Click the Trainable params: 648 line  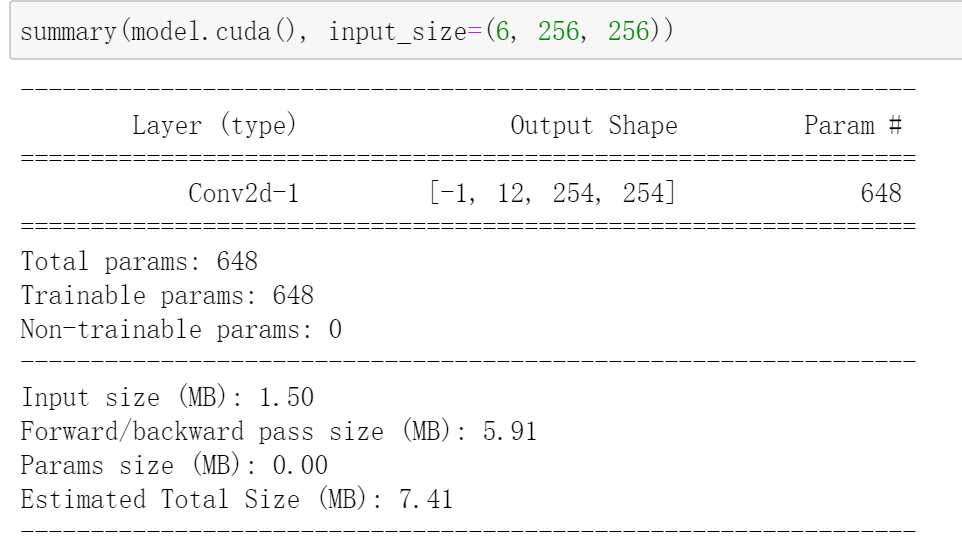[x=167, y=296]
